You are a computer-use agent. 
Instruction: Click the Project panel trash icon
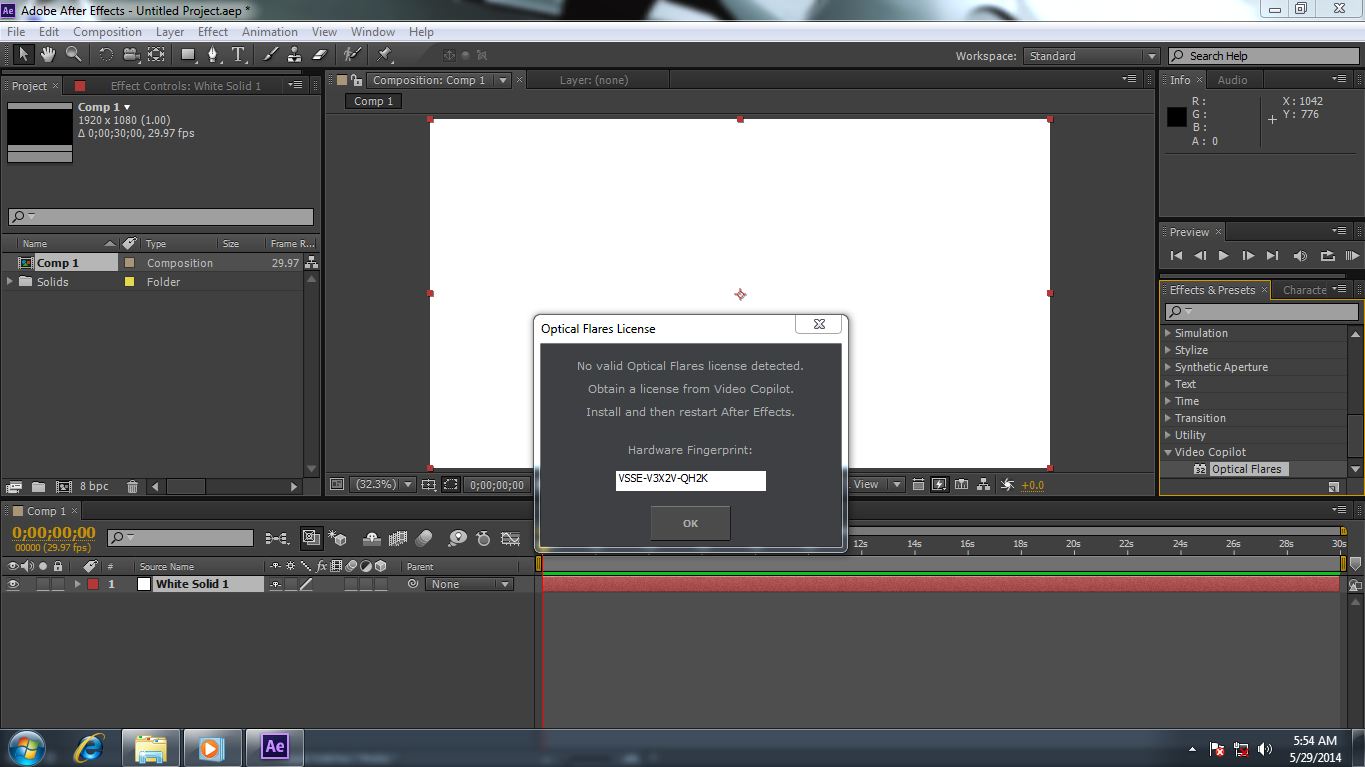tap(132, 487)
